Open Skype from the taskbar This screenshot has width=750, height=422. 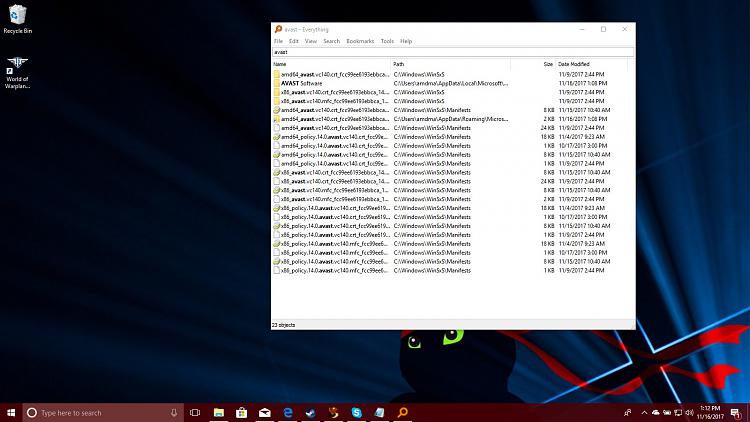click(x=356, y=412)
